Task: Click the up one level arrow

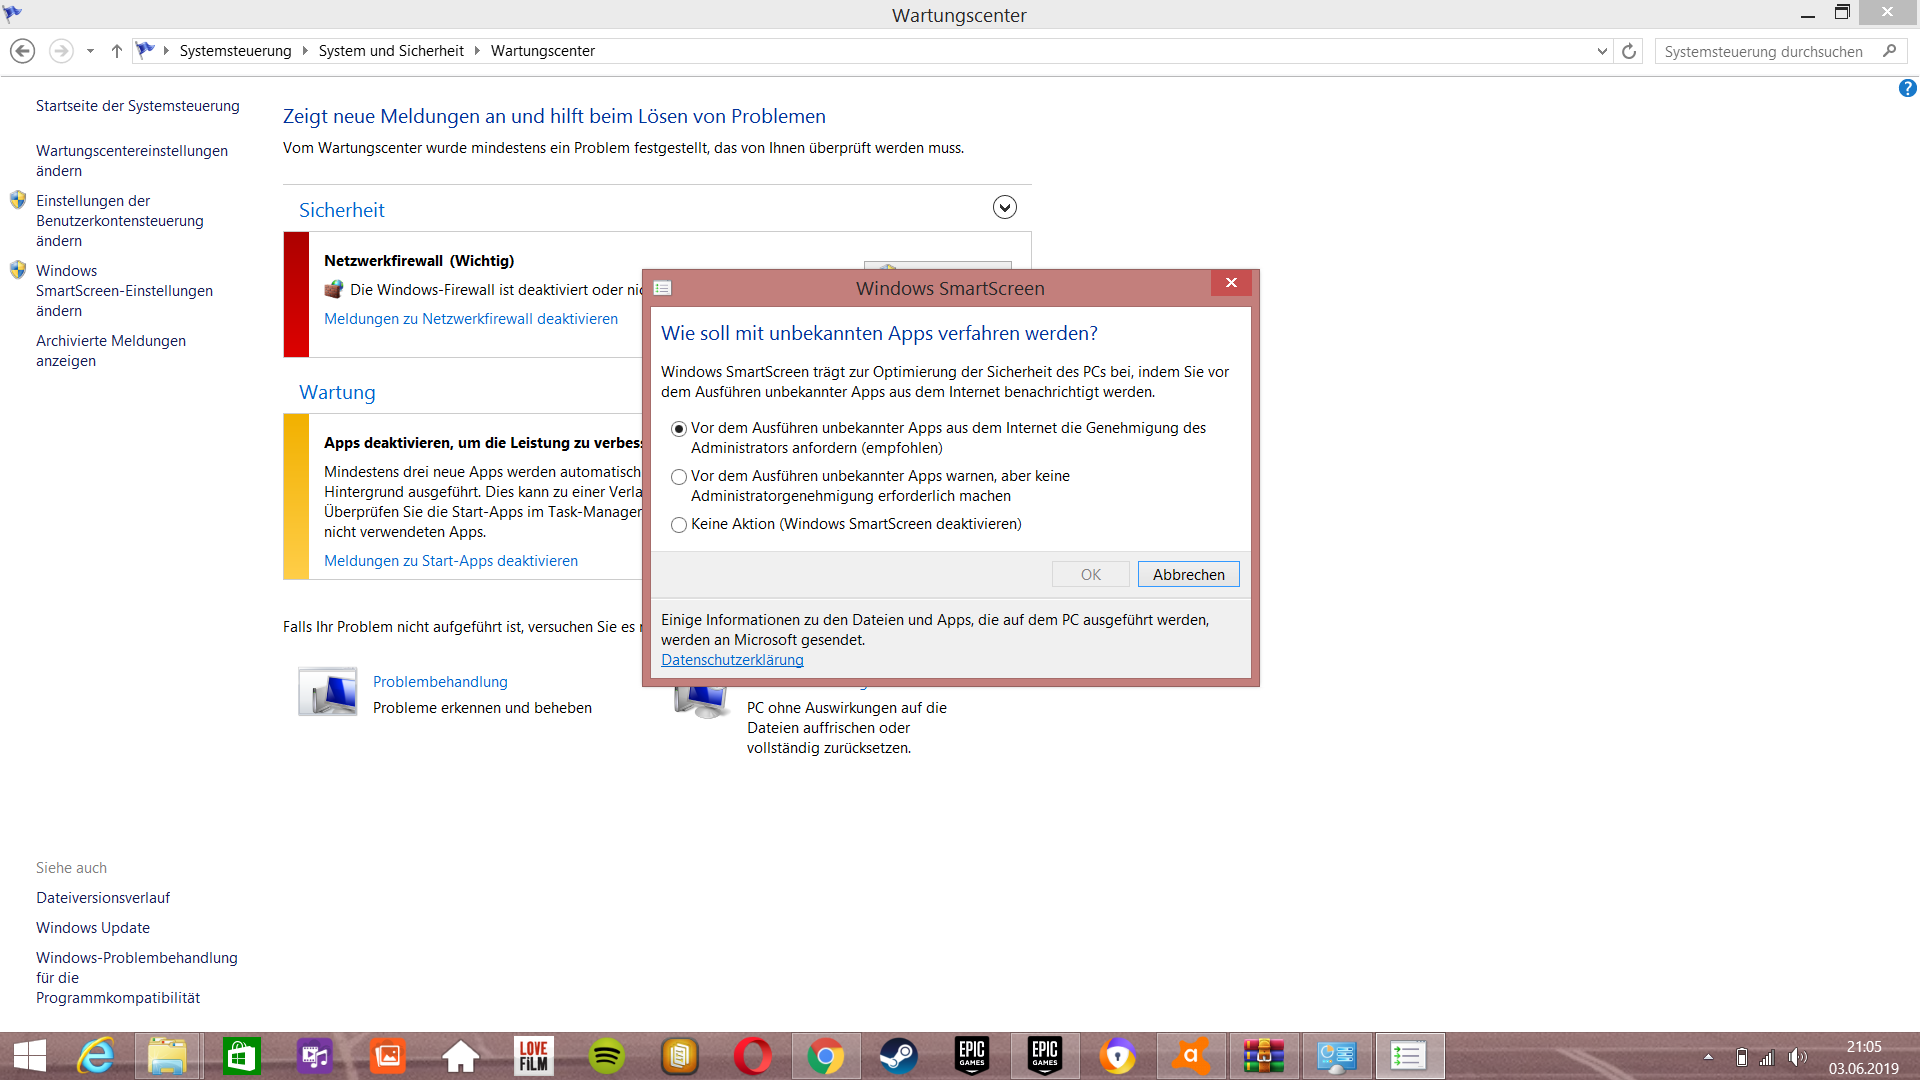Action: pos(117,51)
